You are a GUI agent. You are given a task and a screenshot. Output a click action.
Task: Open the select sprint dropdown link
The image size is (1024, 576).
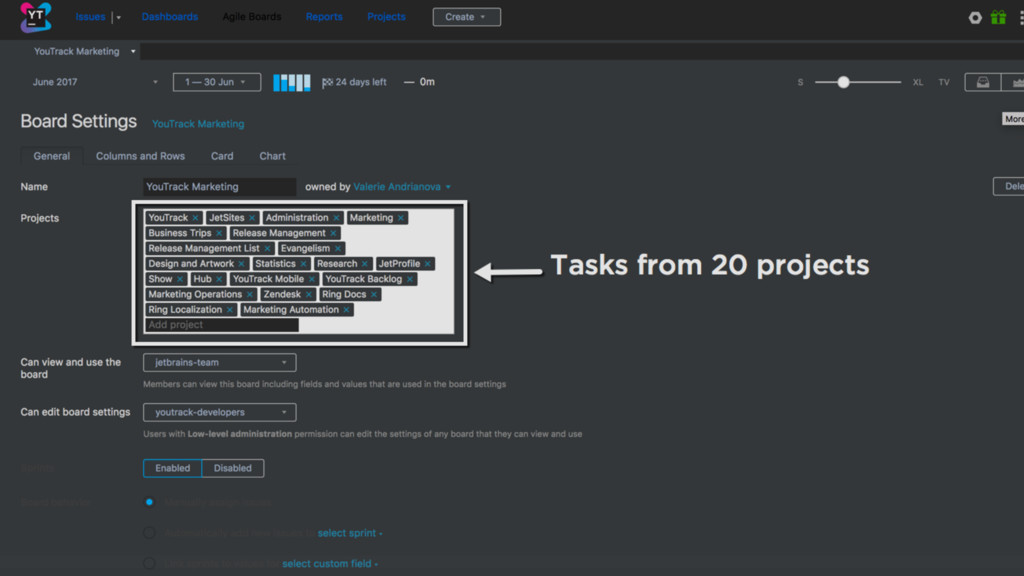pos(350,533)
